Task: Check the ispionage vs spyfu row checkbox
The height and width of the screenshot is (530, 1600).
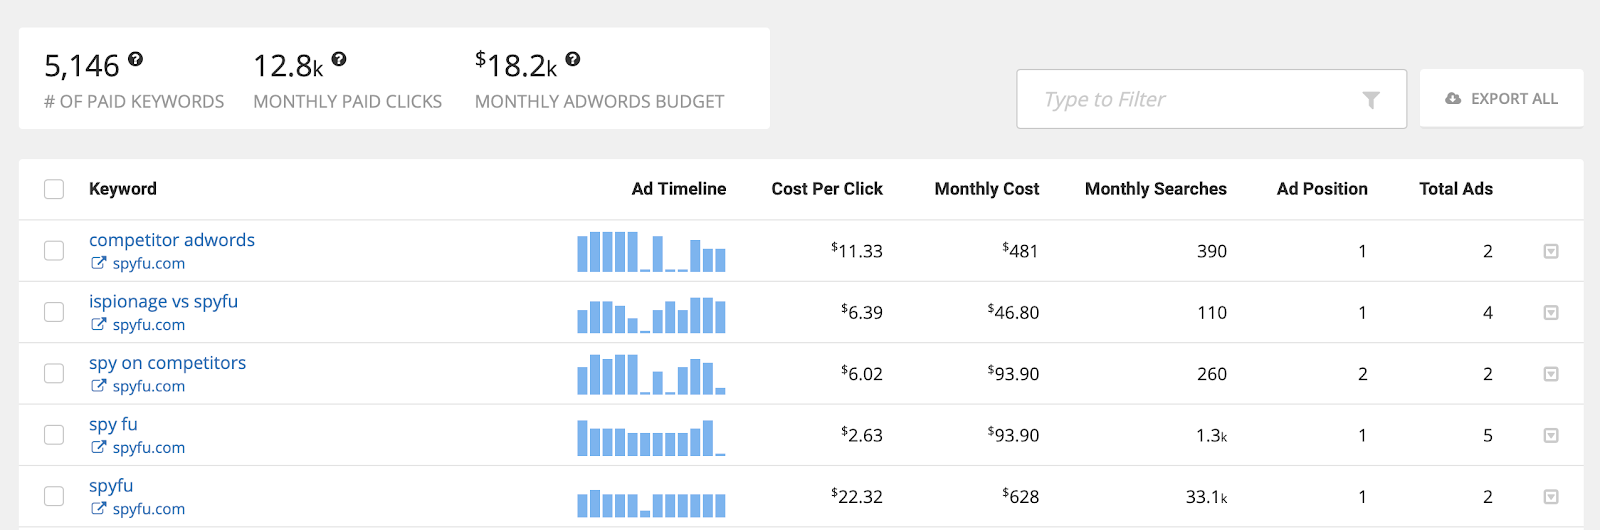Action: 54,312
